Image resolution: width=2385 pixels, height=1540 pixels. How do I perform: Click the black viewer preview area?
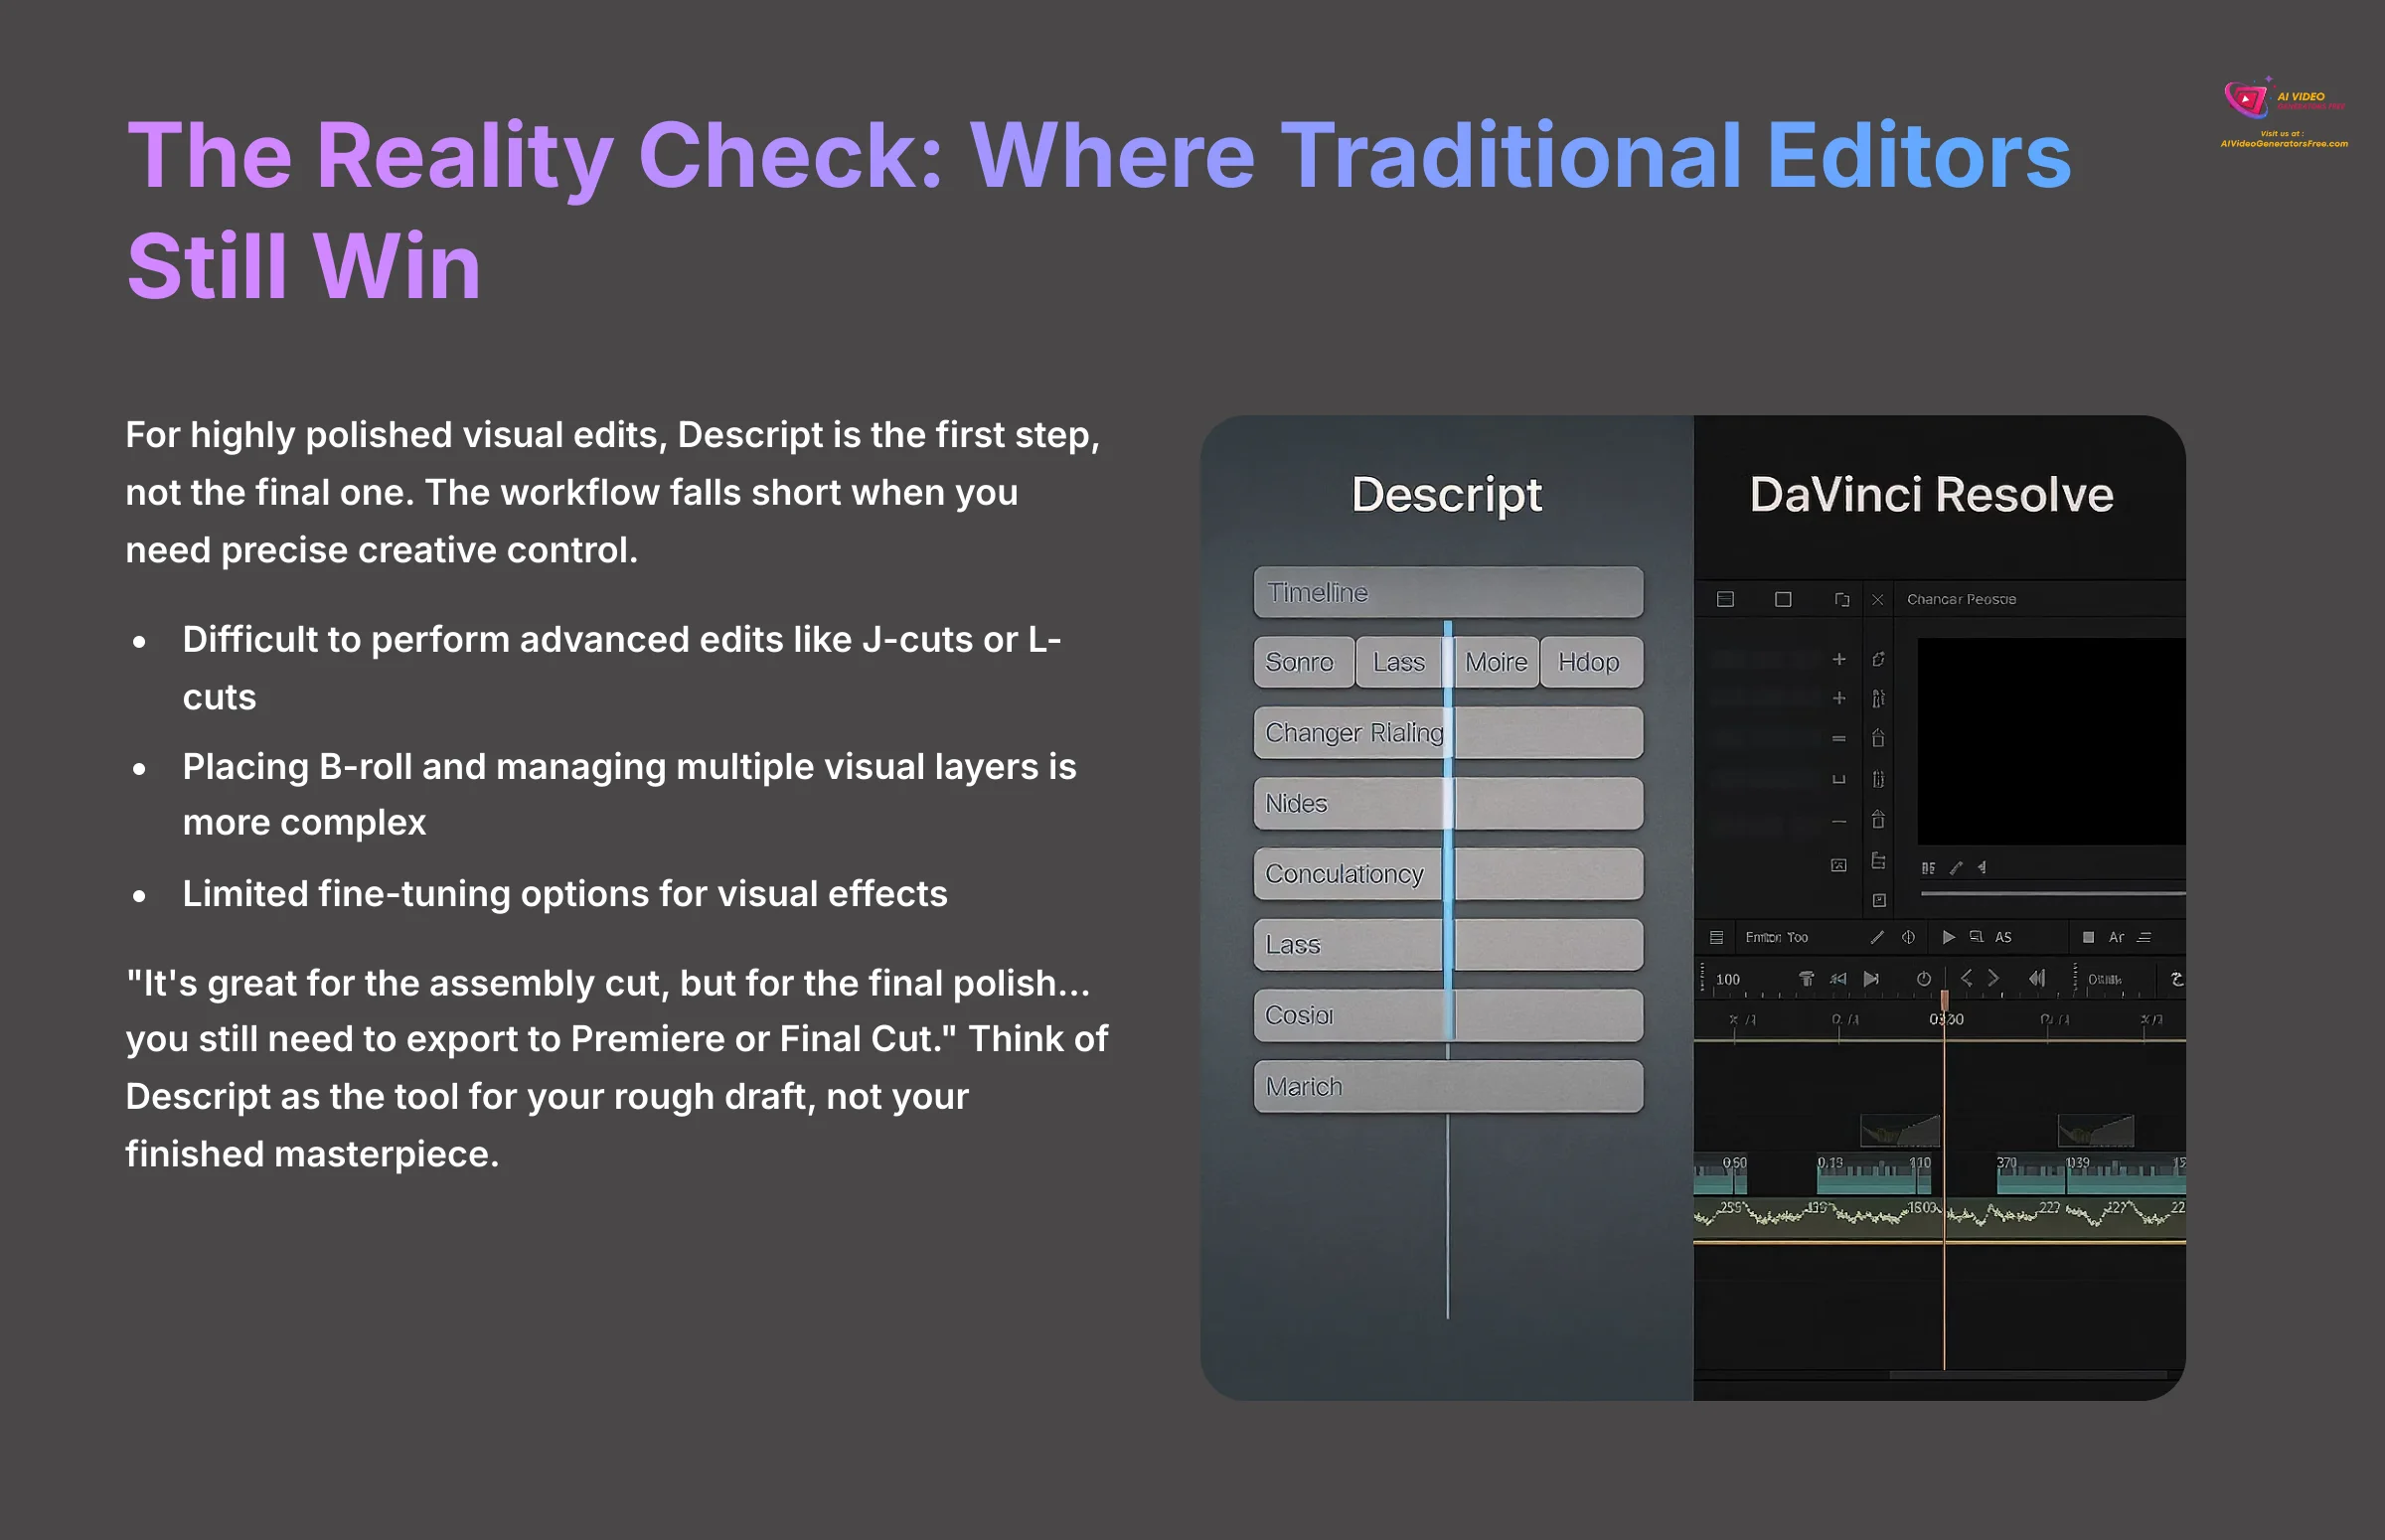pos(2051,742)
